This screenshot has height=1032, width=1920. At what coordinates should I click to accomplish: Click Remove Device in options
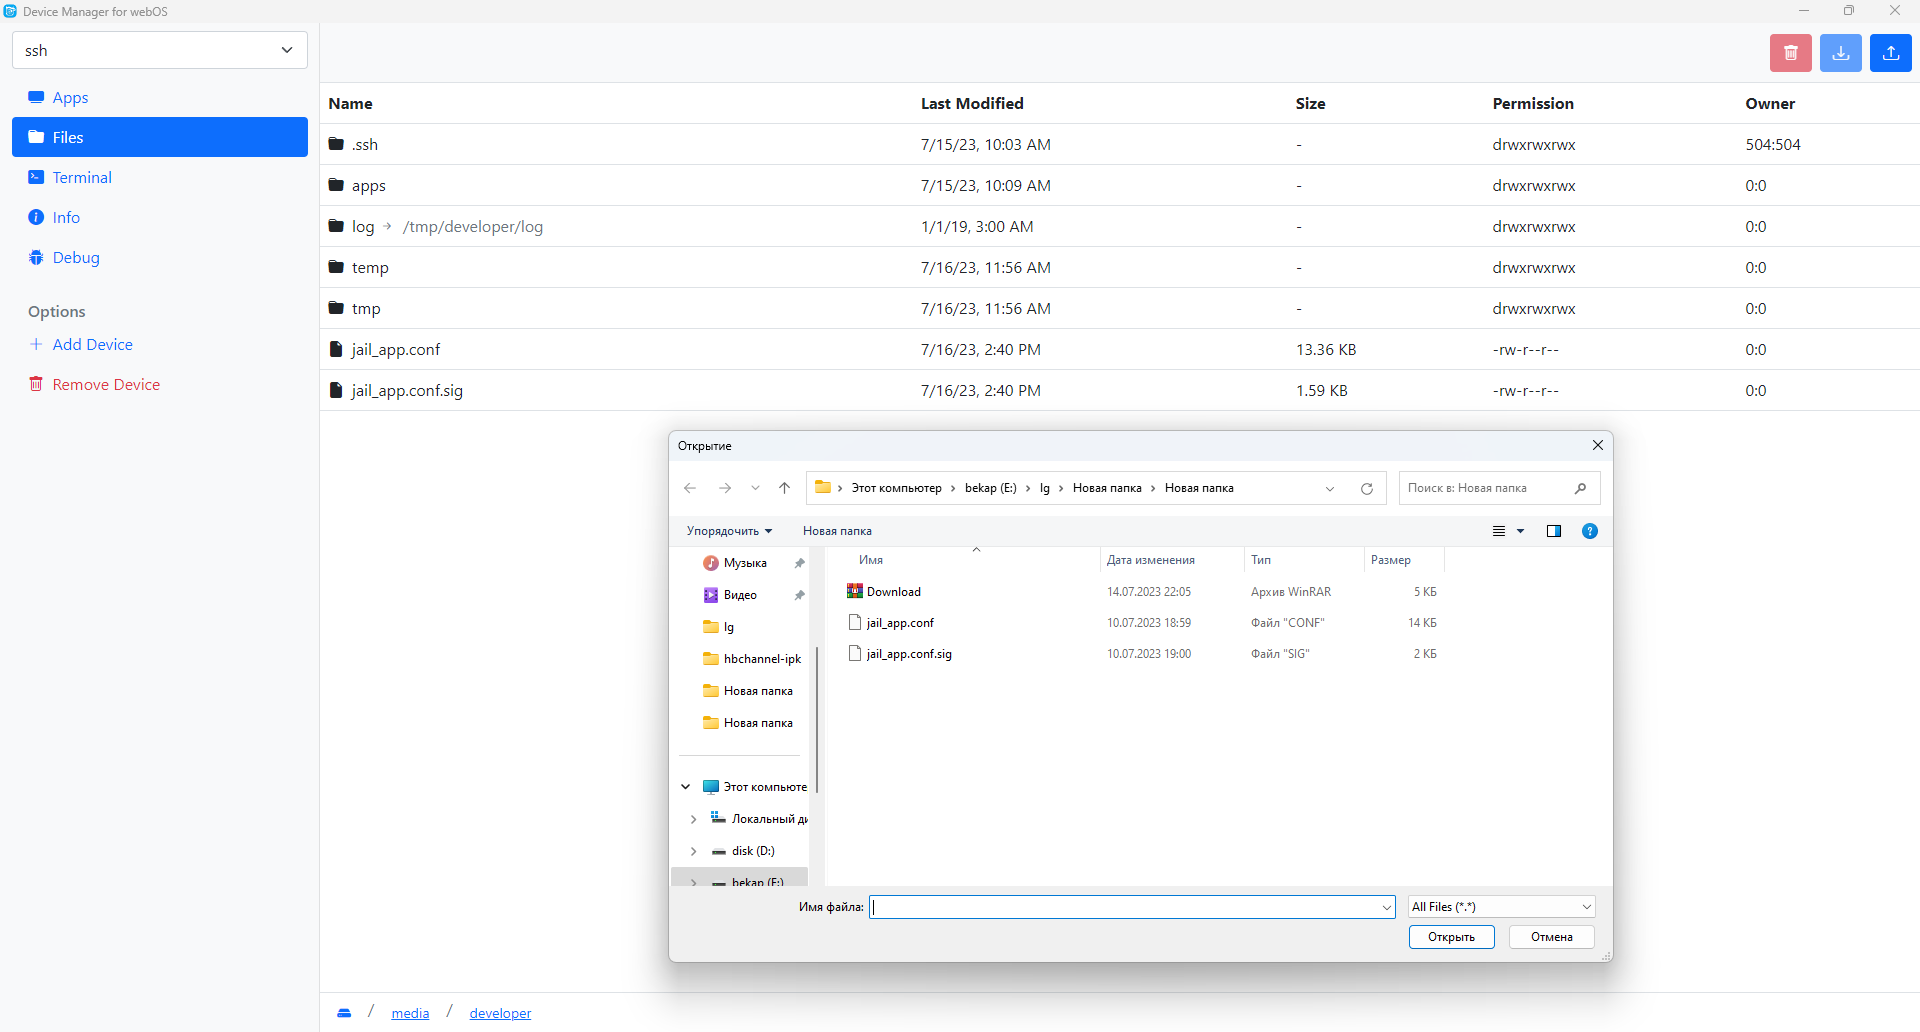click(x=106, y=384)
